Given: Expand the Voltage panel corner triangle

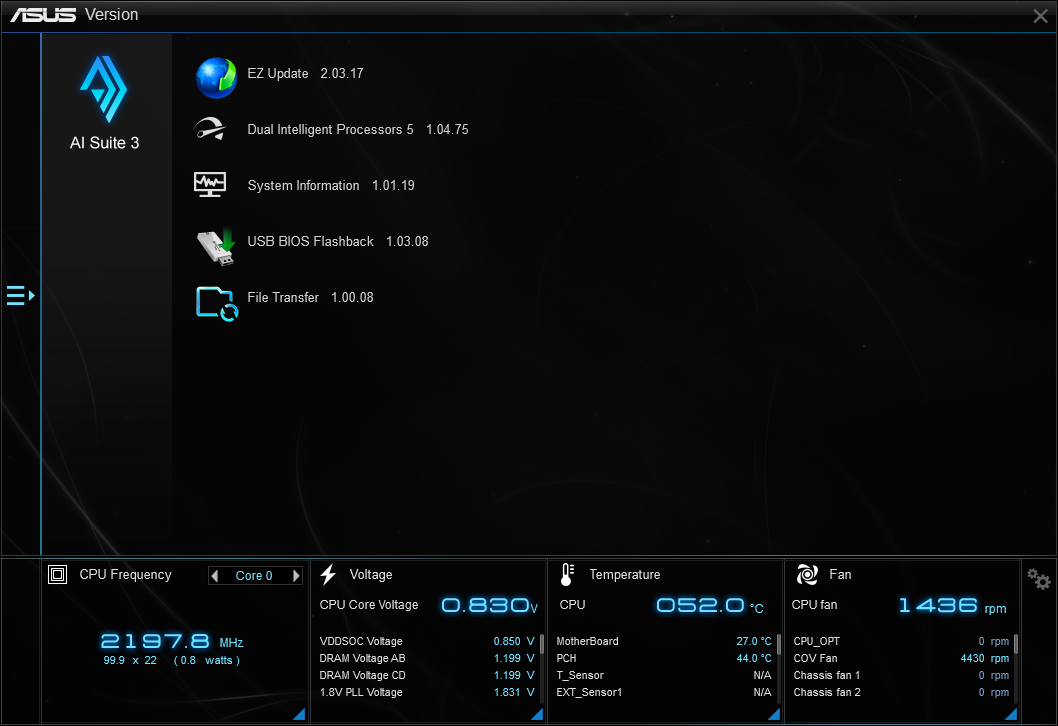Looking at the screenshot, I should point(537,714).
